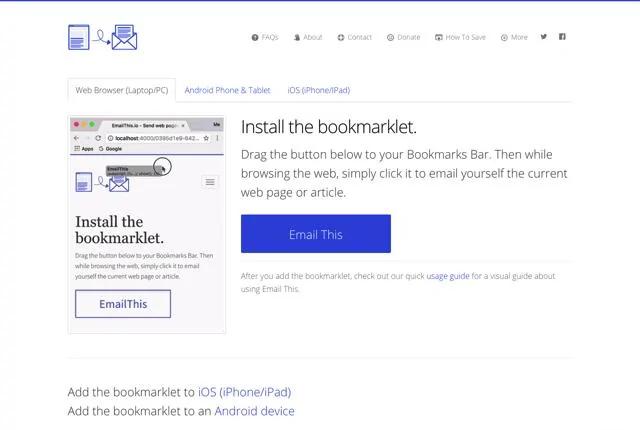640x430 pixels.
Task: Open the FAQs page
Action: point(265,37)
